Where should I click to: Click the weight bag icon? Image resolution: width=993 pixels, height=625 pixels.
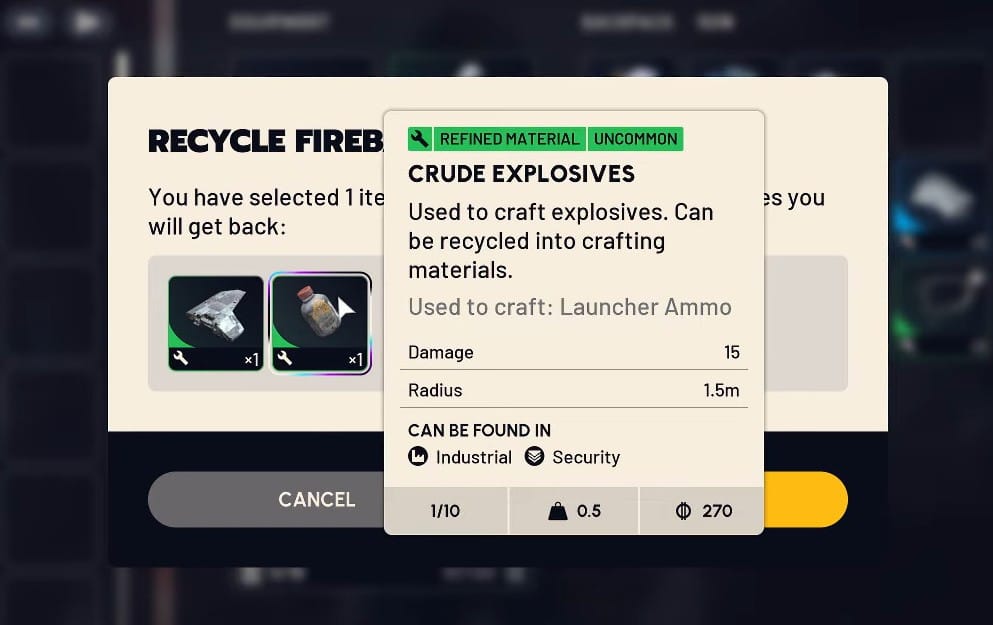[x=557, y=511]
